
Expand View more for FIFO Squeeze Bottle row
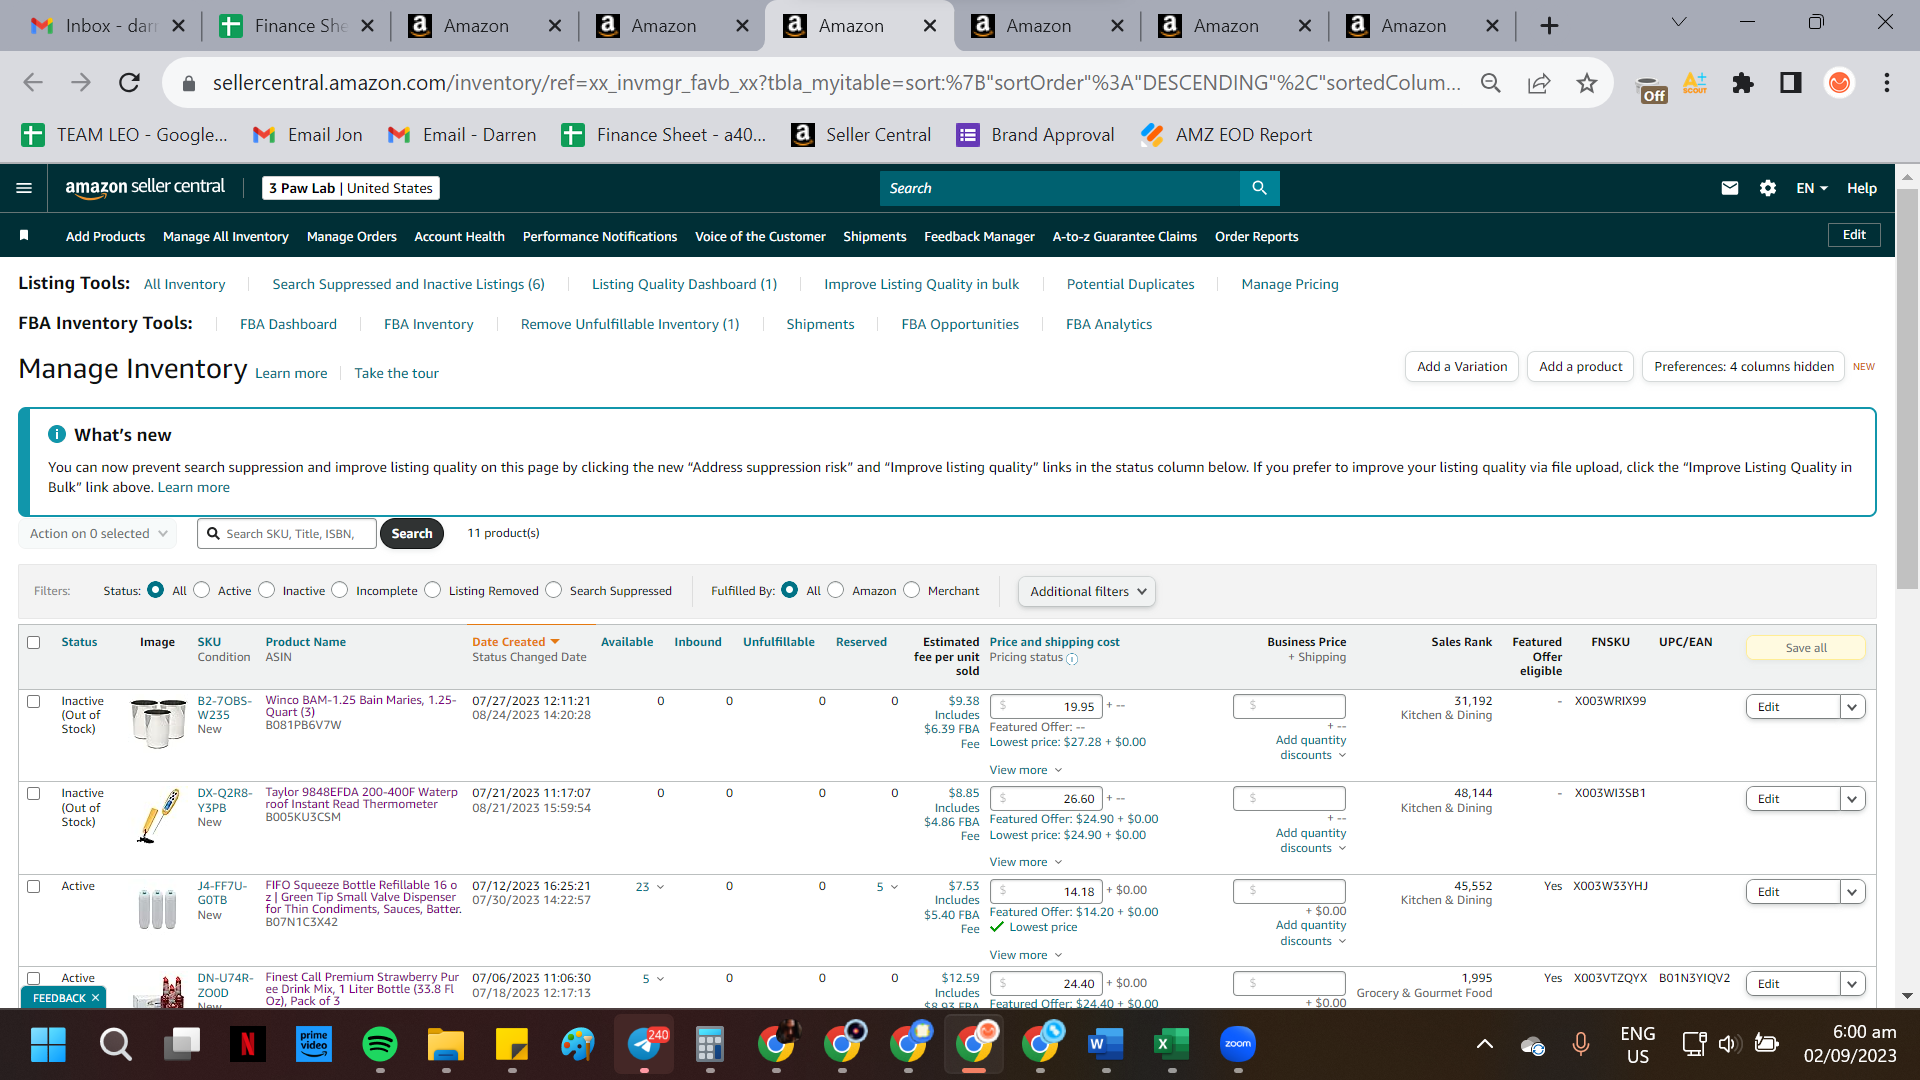tap(1026, 955)
